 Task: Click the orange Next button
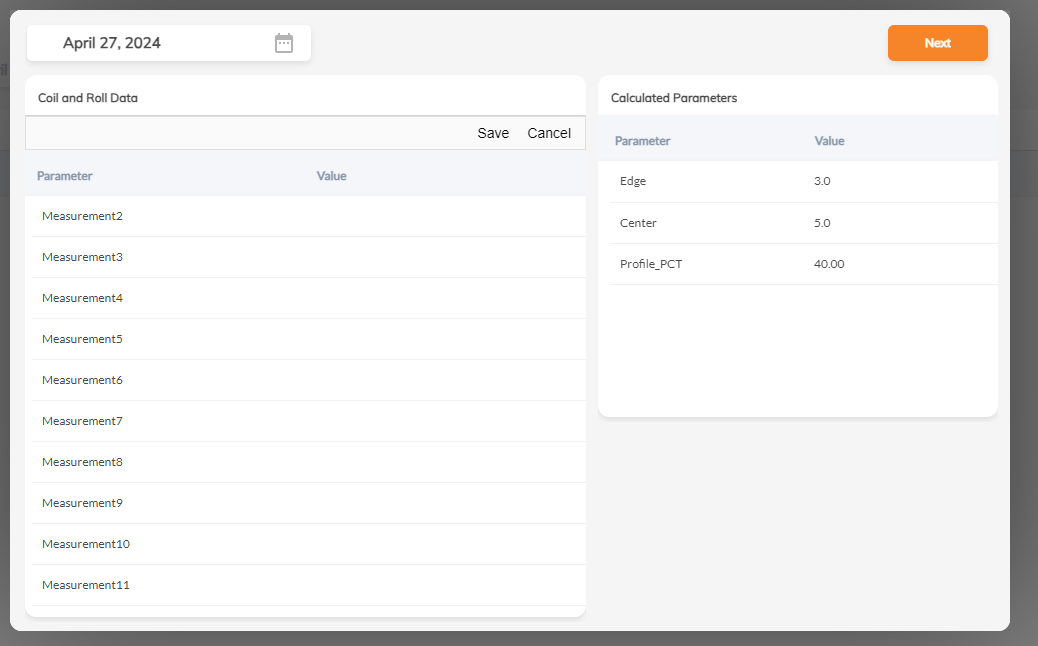point(937,42)
